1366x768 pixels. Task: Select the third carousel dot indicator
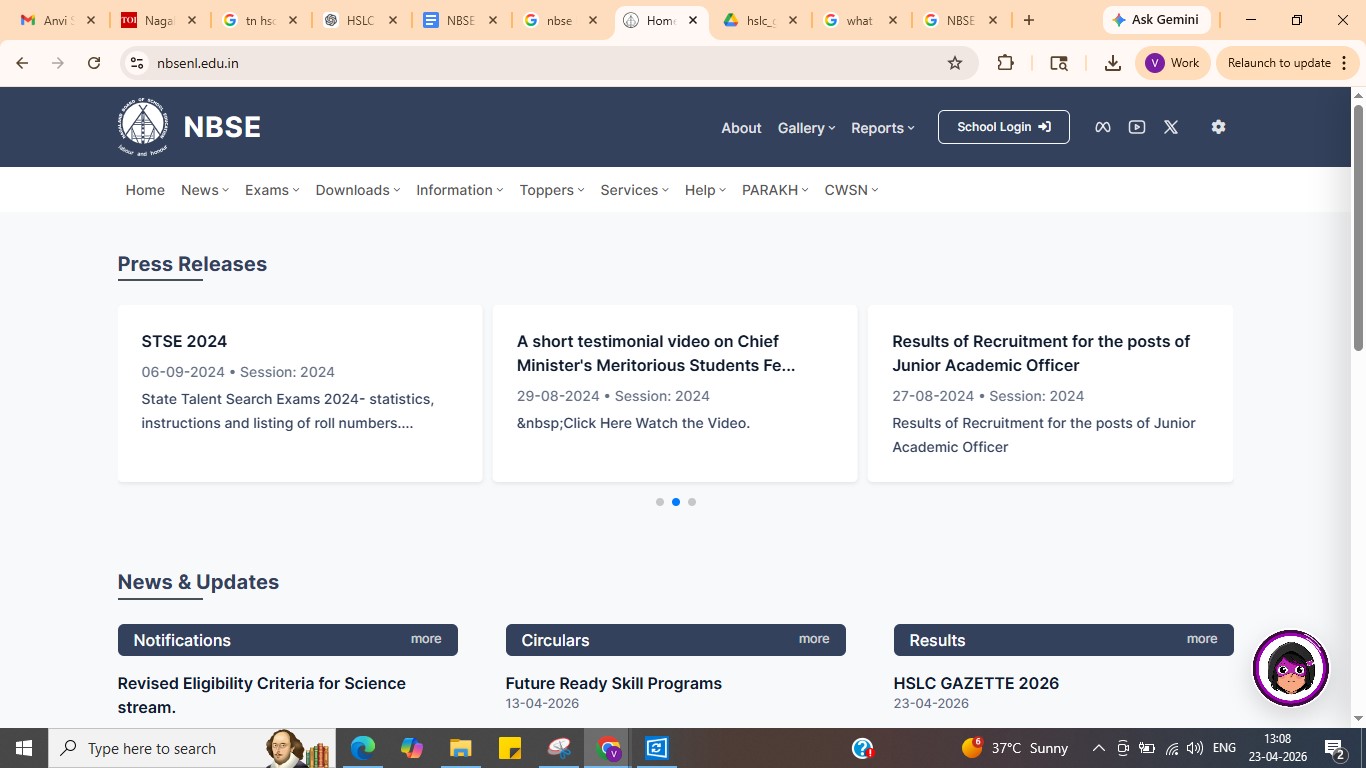[691, 502]
